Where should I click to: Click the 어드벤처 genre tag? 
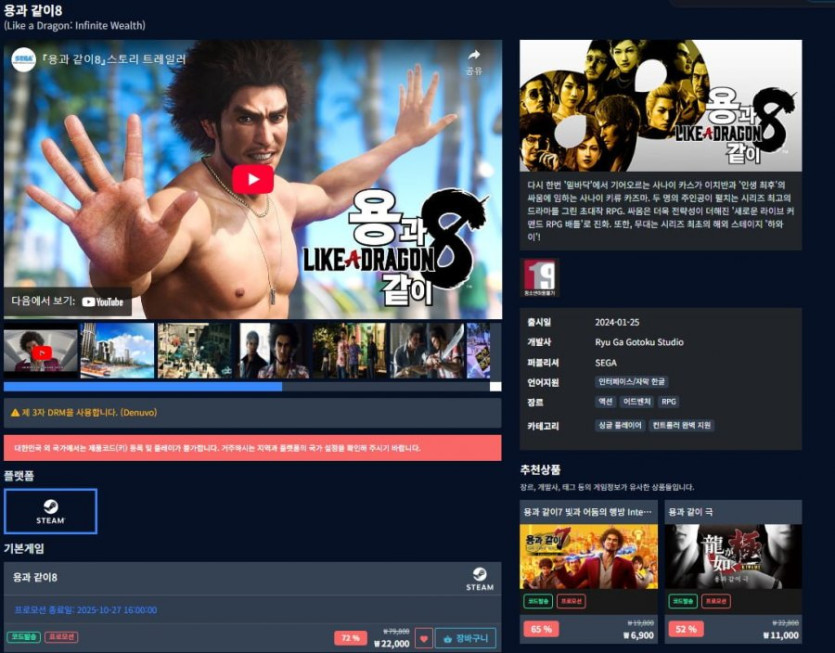[637, 402]
